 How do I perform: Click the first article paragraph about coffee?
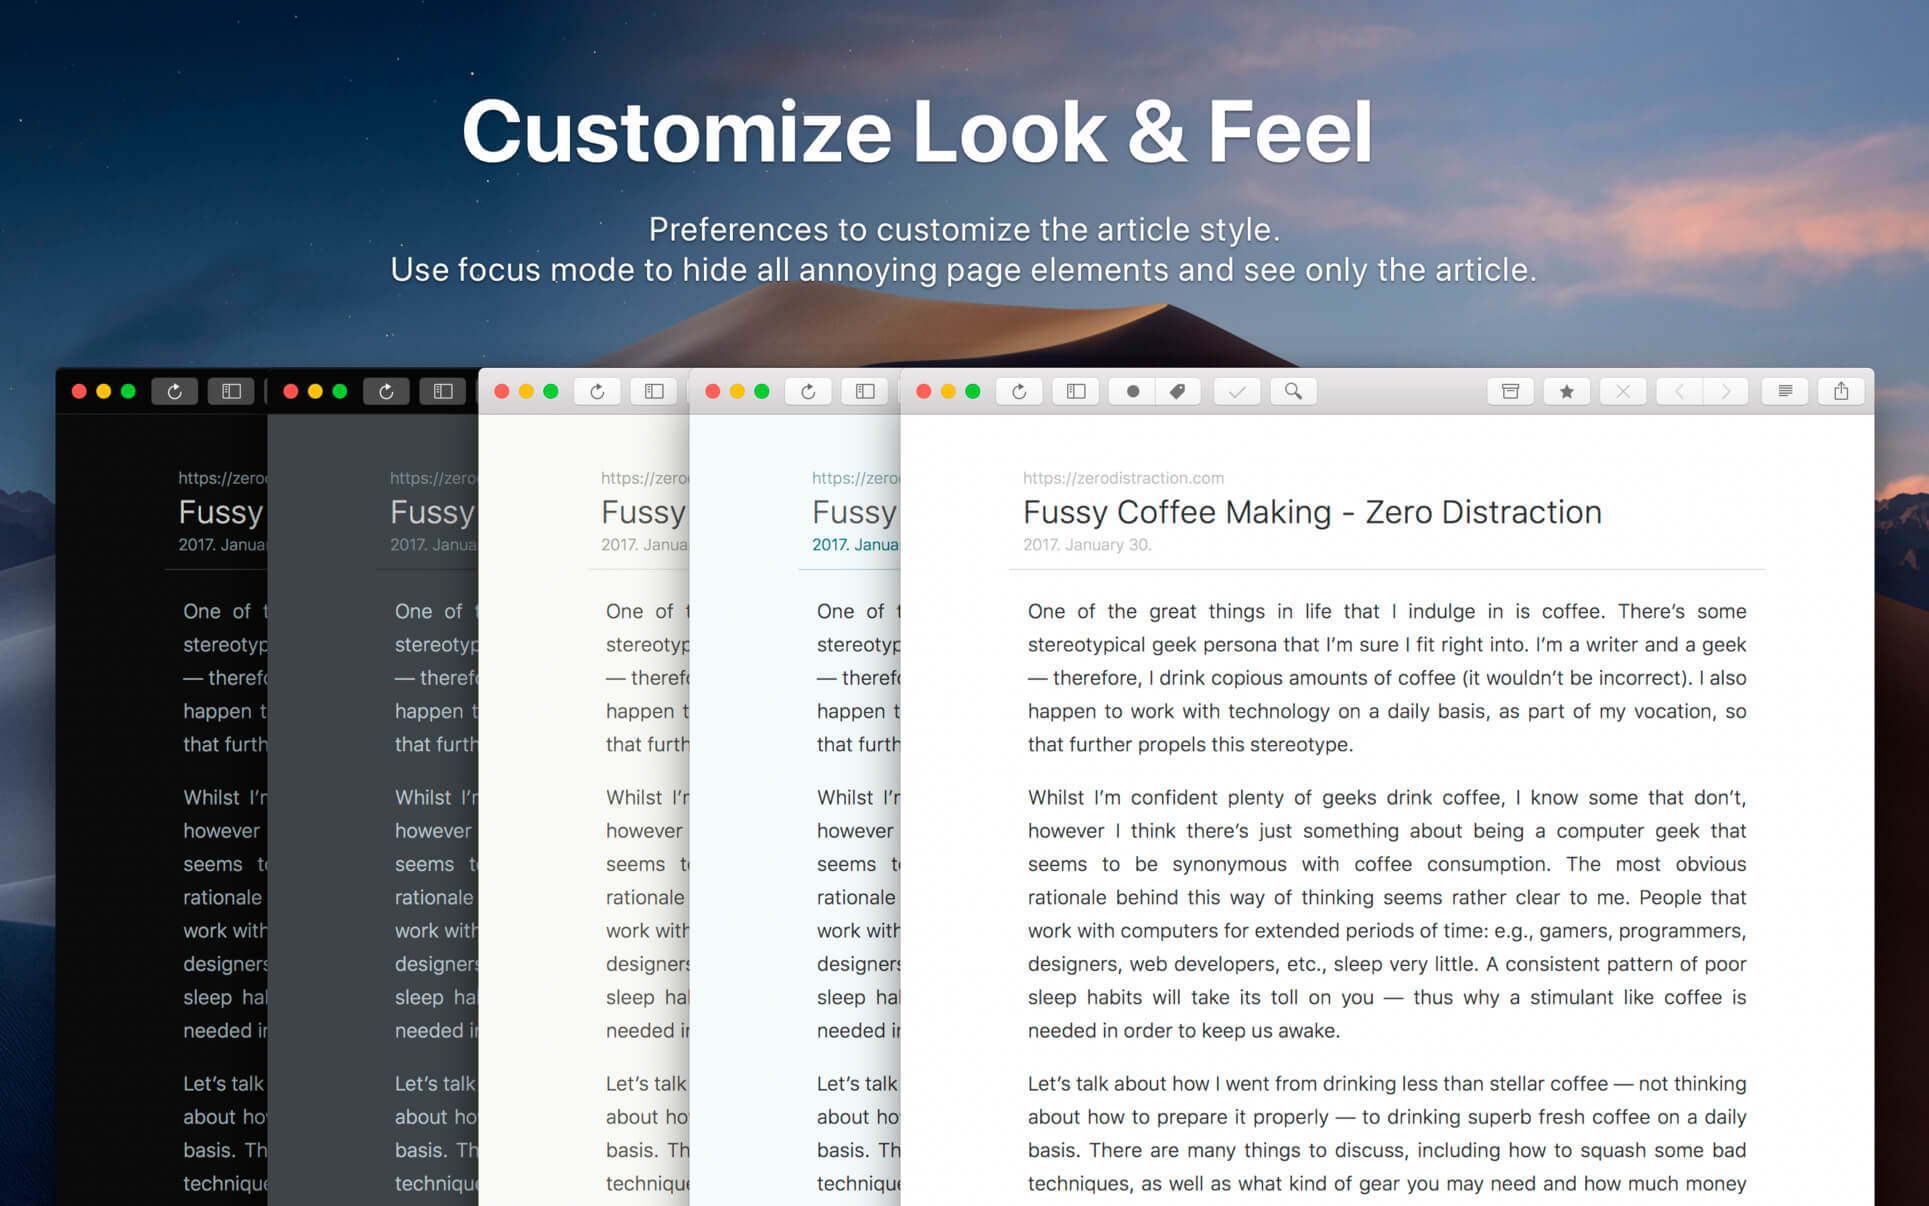tap(1386, 677)
